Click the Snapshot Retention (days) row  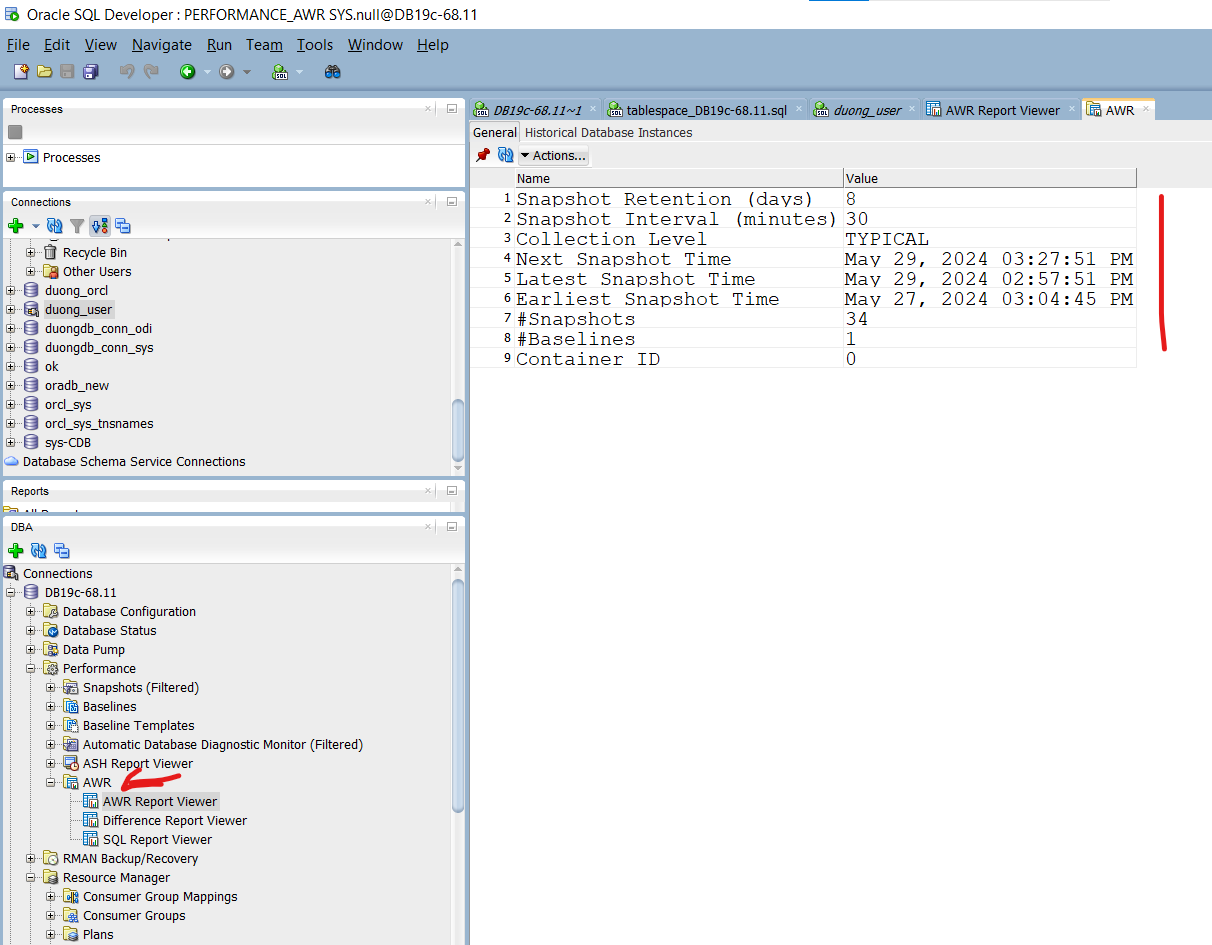click(803, 199)
